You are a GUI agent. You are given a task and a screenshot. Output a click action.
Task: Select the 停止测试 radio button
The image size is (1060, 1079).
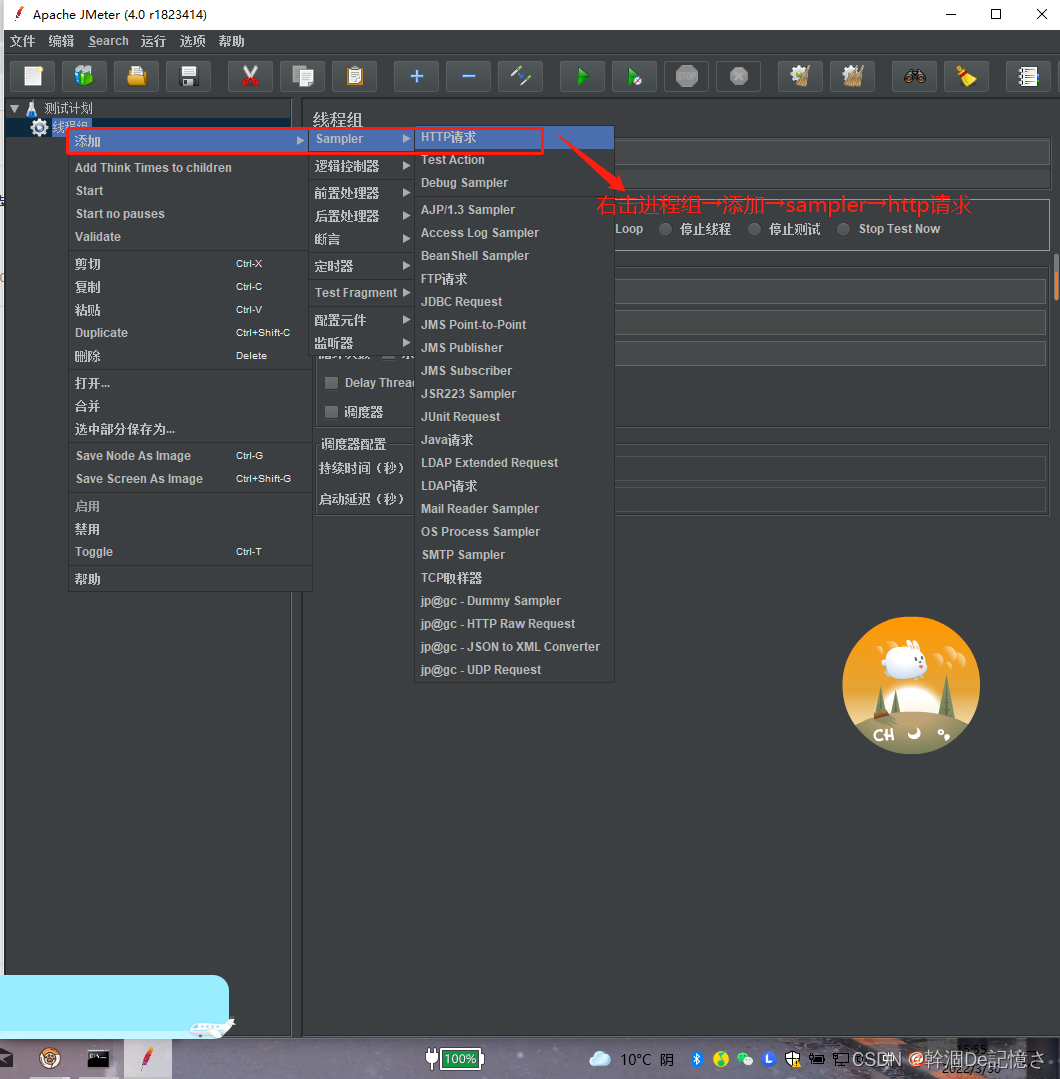(754, 229)
